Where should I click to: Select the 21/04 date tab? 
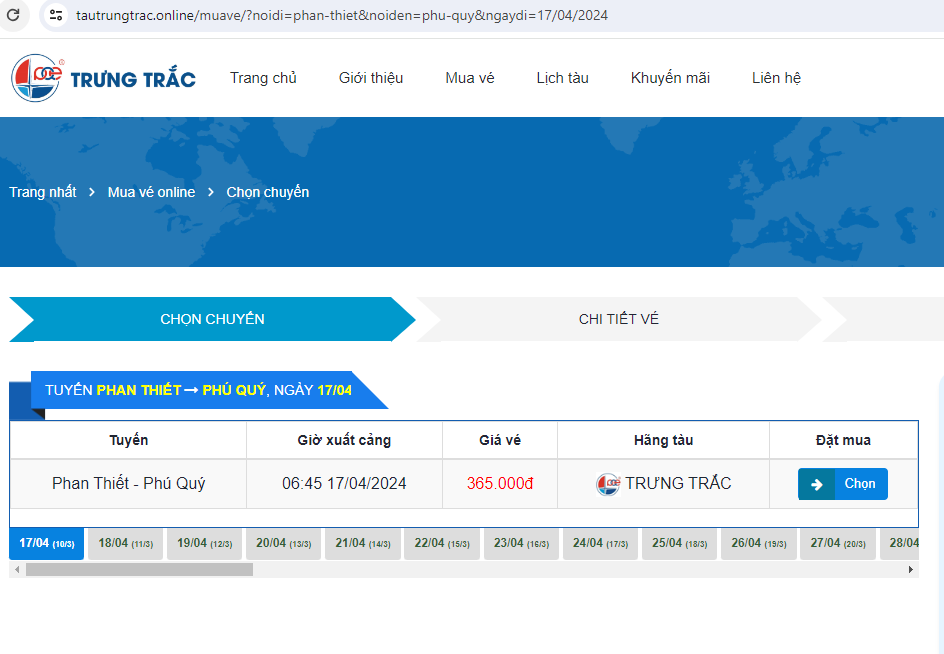[362, 543]
